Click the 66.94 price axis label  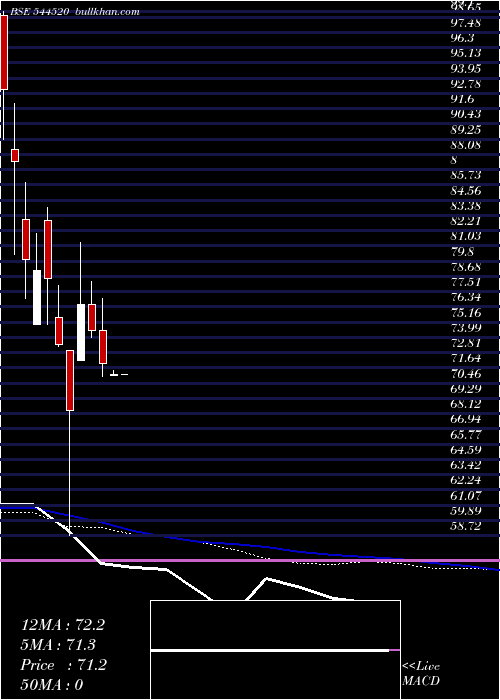[466, 420]
